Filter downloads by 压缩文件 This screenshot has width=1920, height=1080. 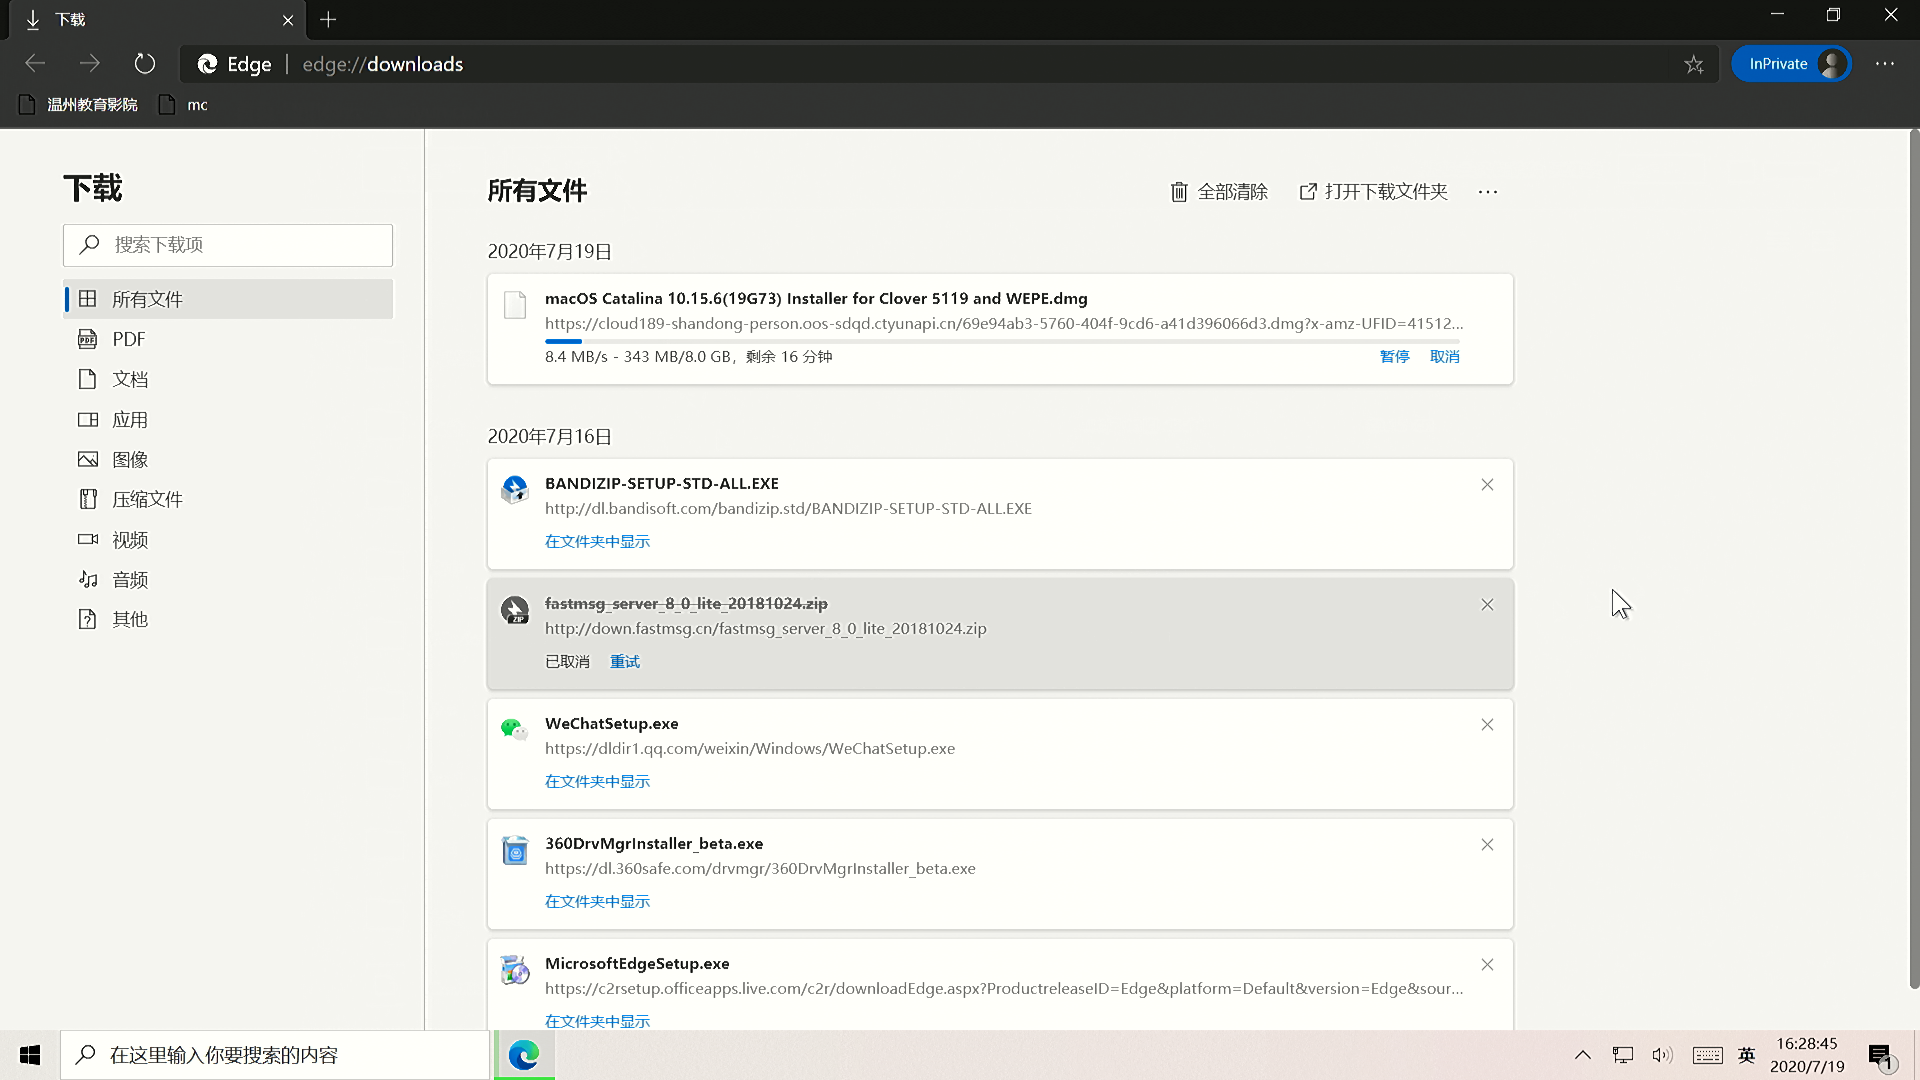pos(228,499)
